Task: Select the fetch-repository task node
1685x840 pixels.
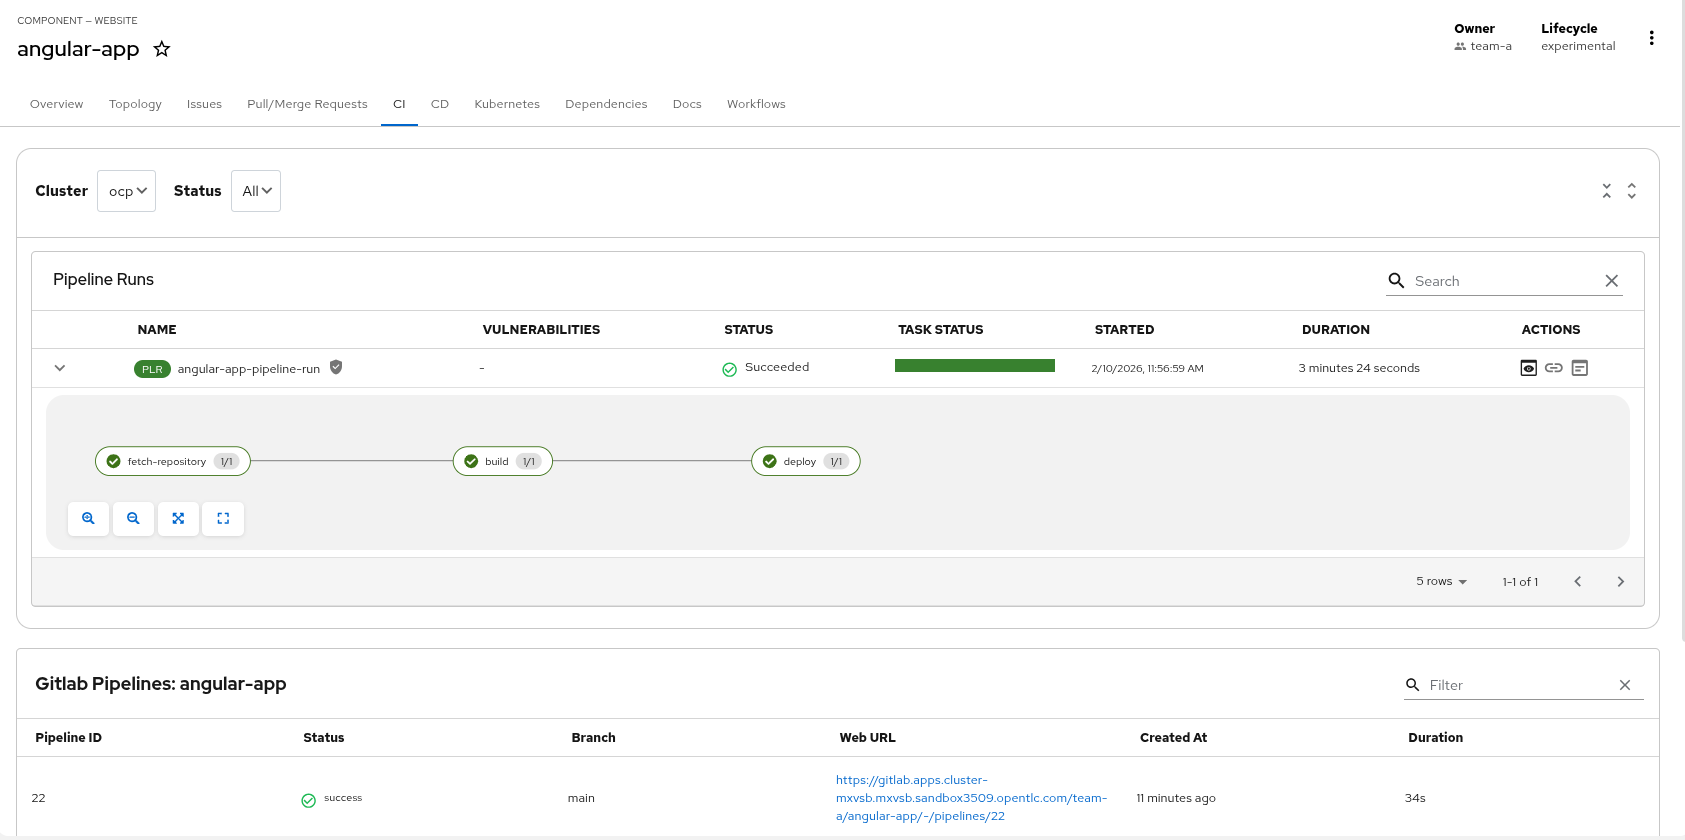Action: [x=173, y=461]
